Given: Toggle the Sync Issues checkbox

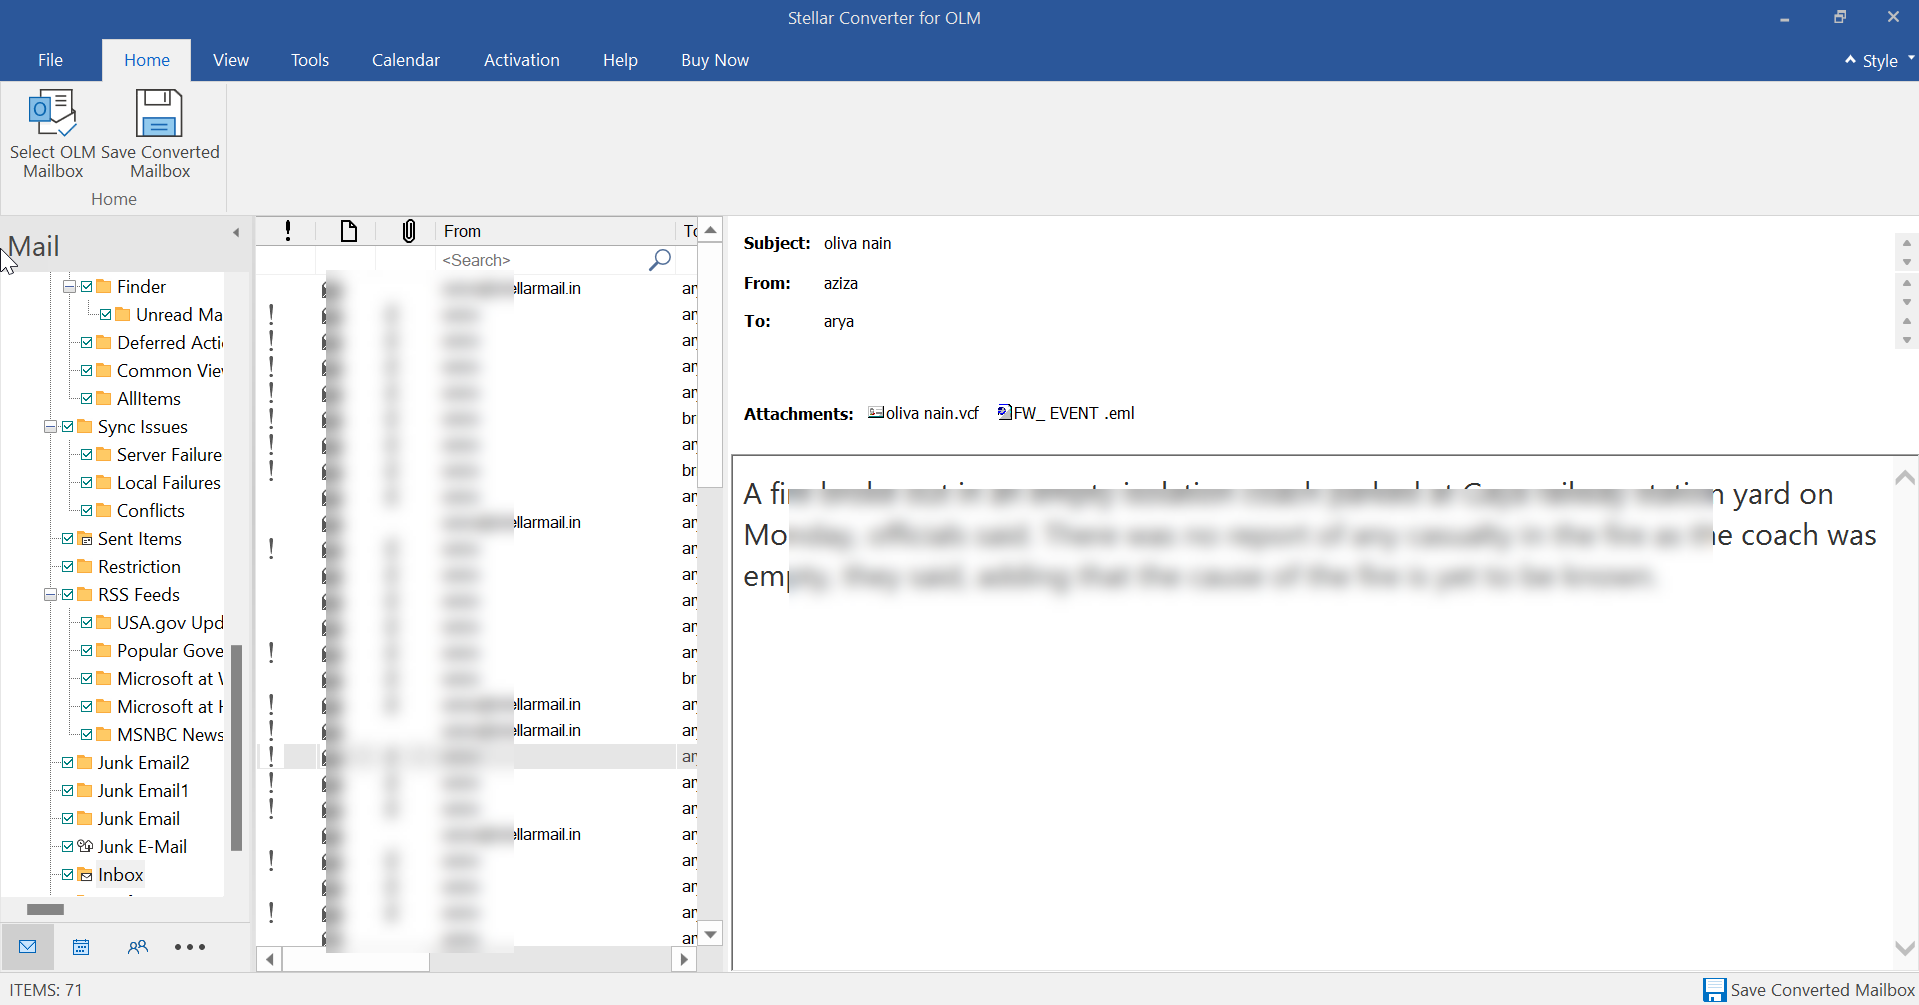Looking at the screenshot, I should 68,427.
